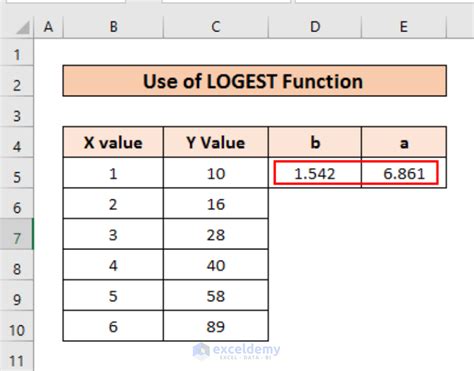Click the 'Y Value' header cell
The height and width of the screenshot is (371, 474).
click(216, 143)
